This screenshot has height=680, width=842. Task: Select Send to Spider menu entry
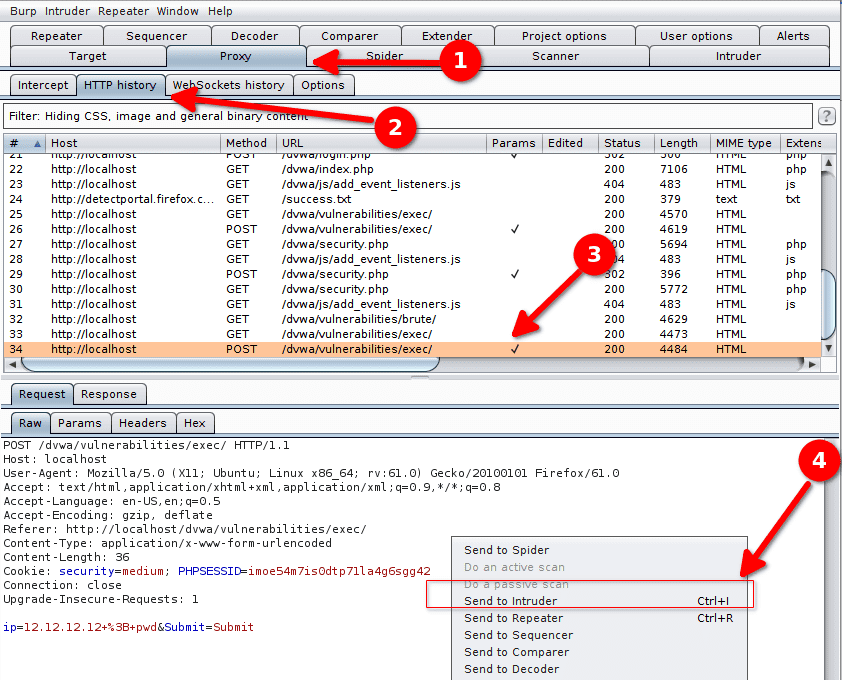click(506, 550)
